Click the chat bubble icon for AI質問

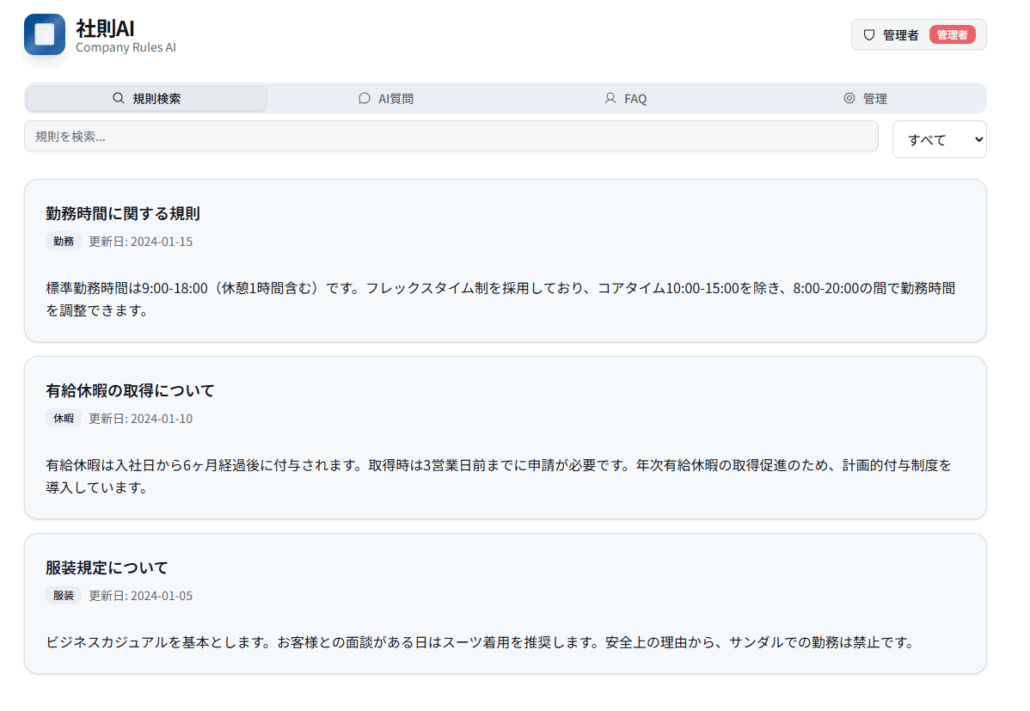[x=364, y=99]
